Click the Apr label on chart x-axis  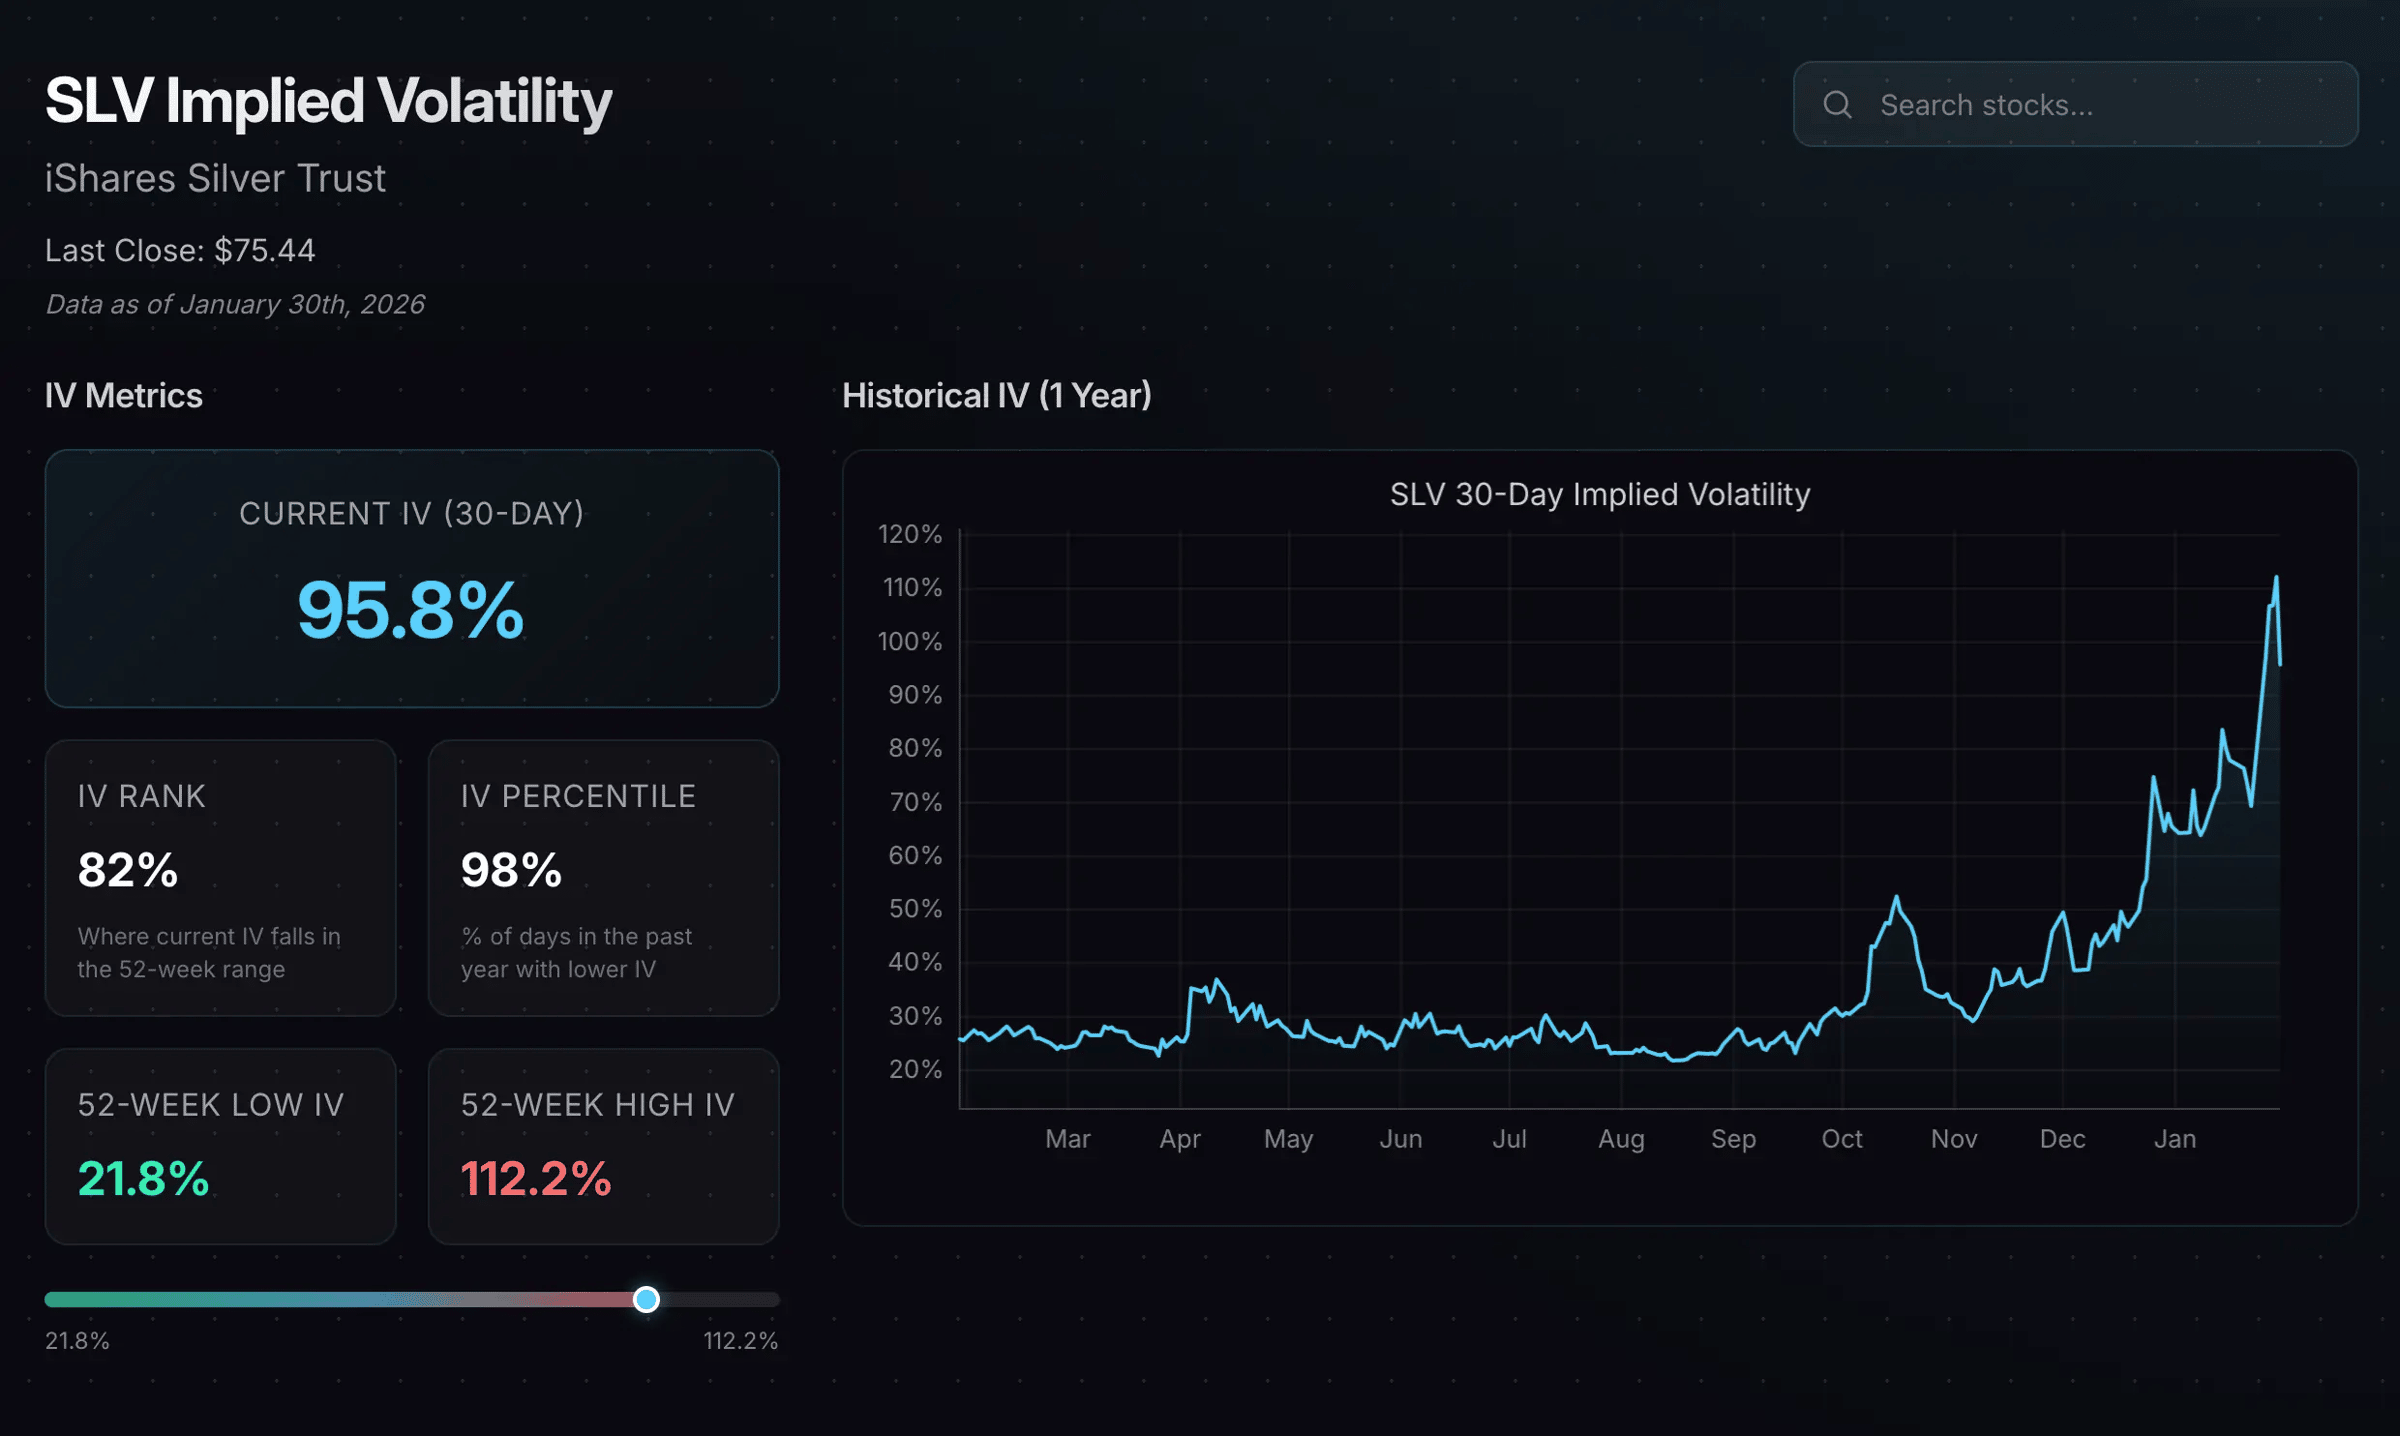pyautogui.click(x=1179, y=1139)
